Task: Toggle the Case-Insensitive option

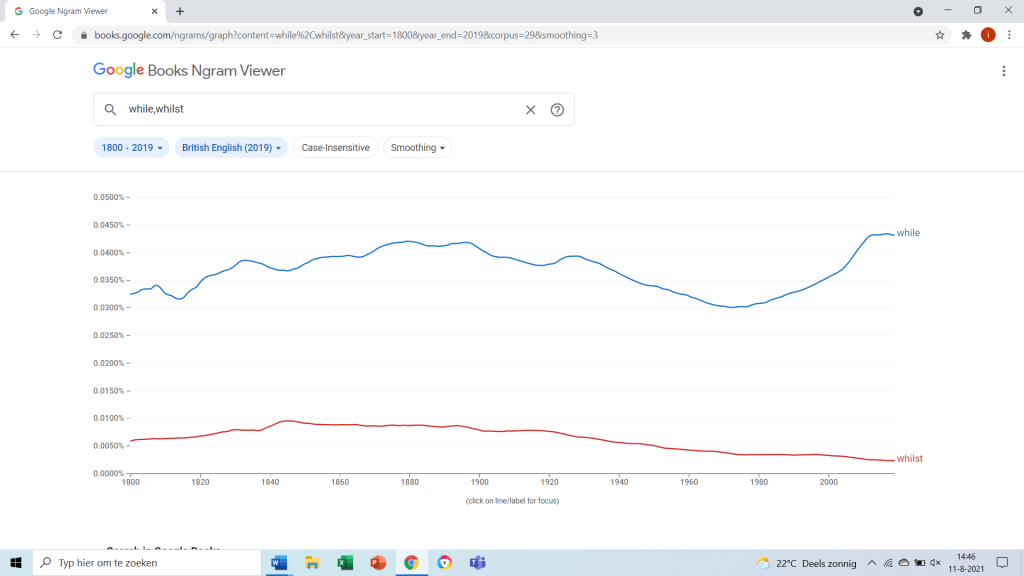Action: pos(335,148)
